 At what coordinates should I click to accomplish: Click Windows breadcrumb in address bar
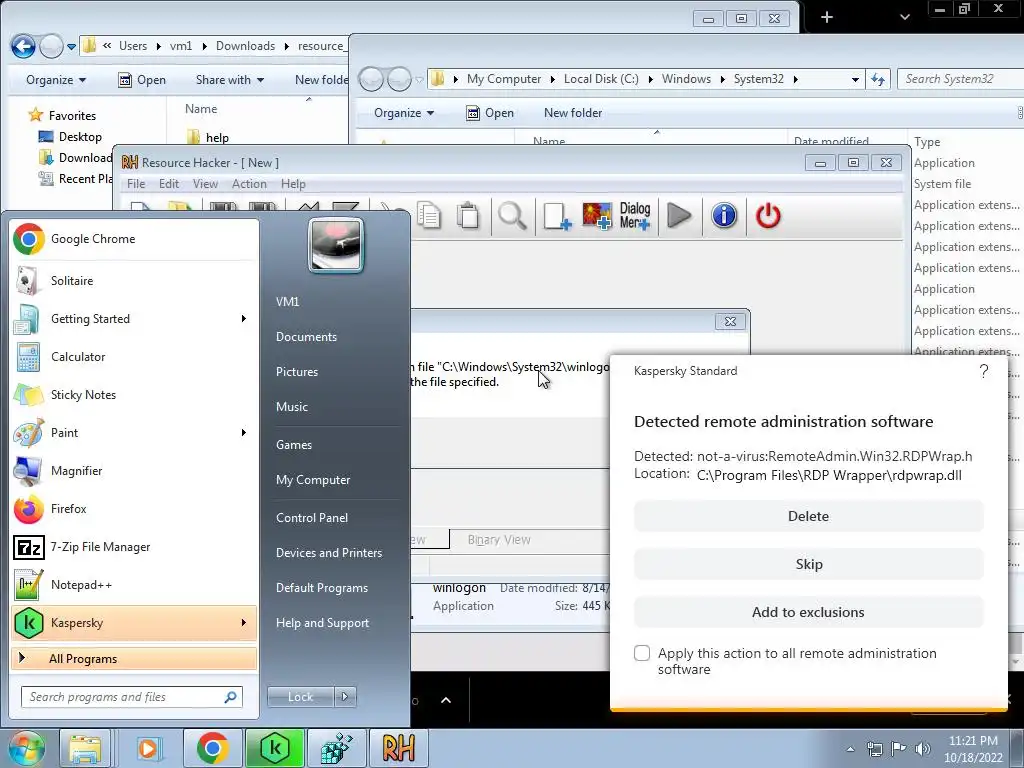(686, 79)
